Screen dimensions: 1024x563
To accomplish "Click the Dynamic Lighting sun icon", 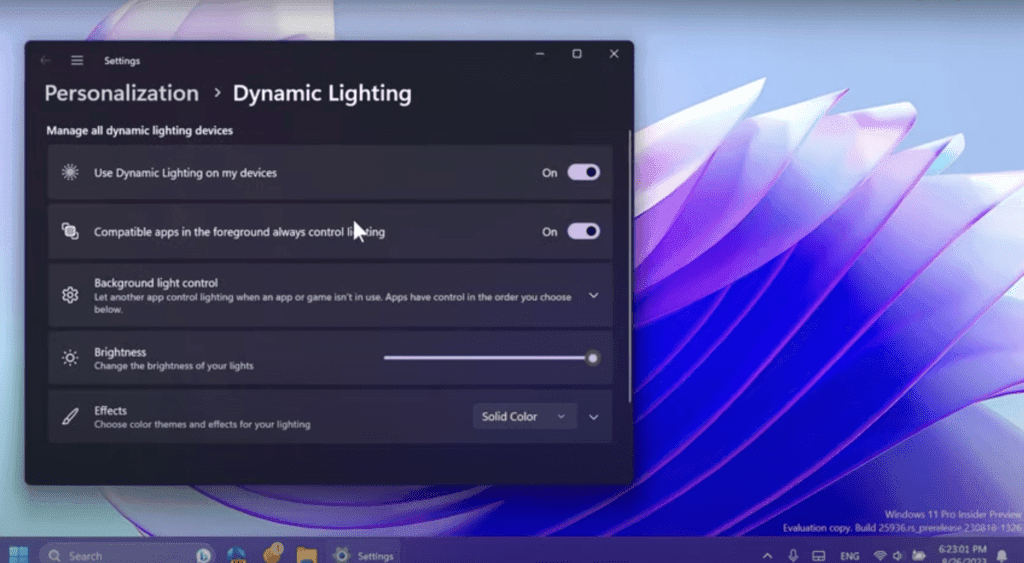I will point(70,172).
